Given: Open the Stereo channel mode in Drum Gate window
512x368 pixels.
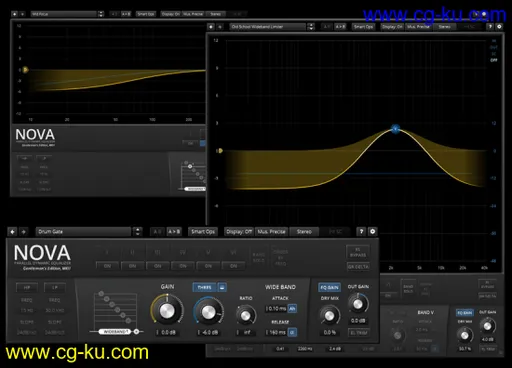Looking at the screenshot, I should tap(304, 232).
